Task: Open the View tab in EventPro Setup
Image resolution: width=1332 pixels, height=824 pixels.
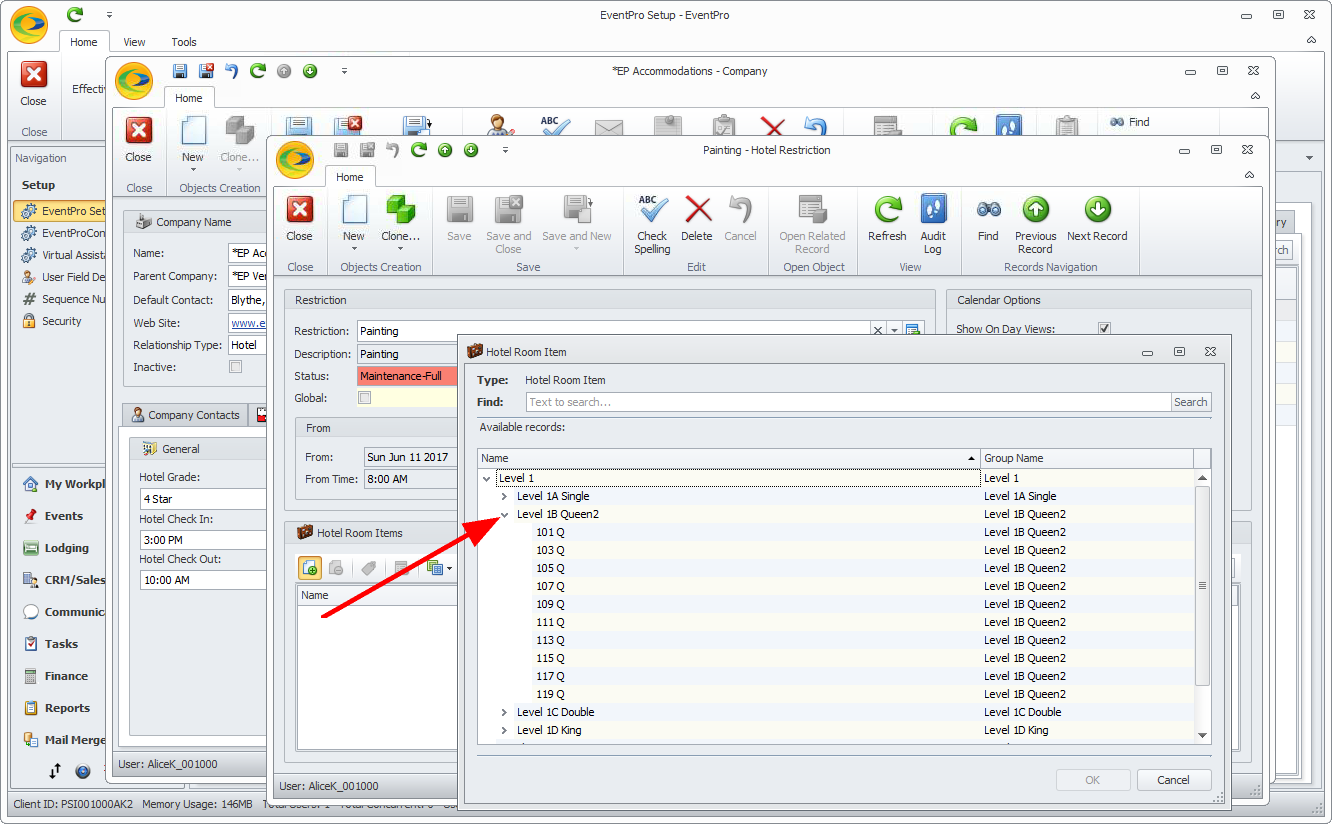Action: [x=135, y=42]
